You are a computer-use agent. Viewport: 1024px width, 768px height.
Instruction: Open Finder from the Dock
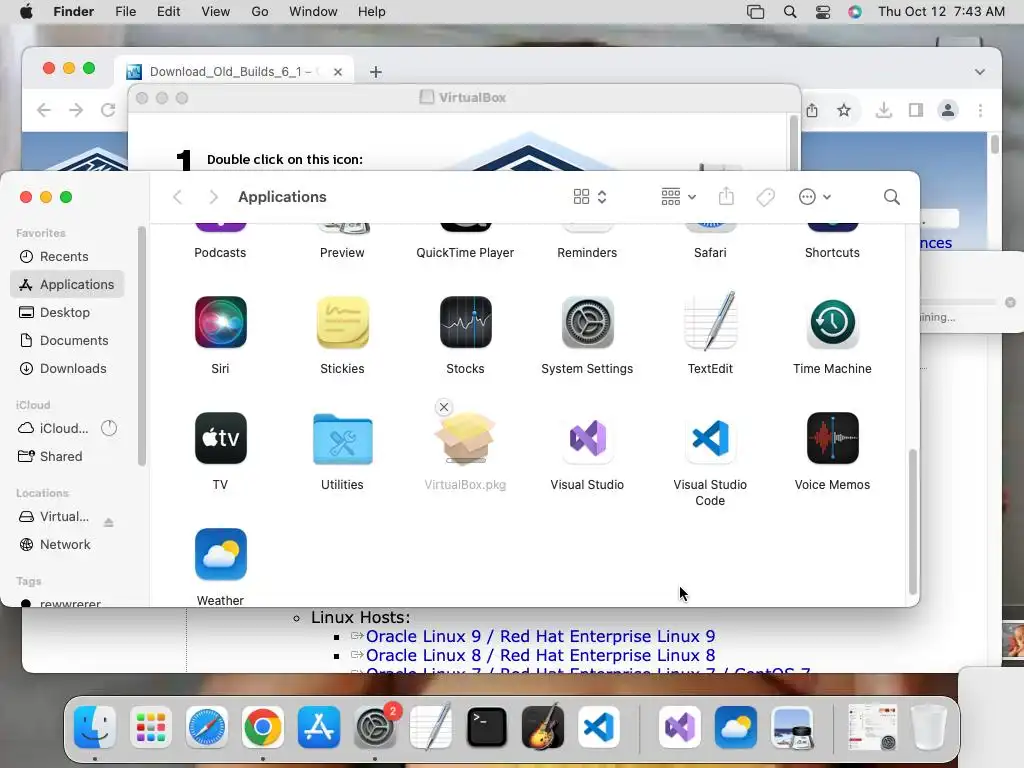point(95,727)
